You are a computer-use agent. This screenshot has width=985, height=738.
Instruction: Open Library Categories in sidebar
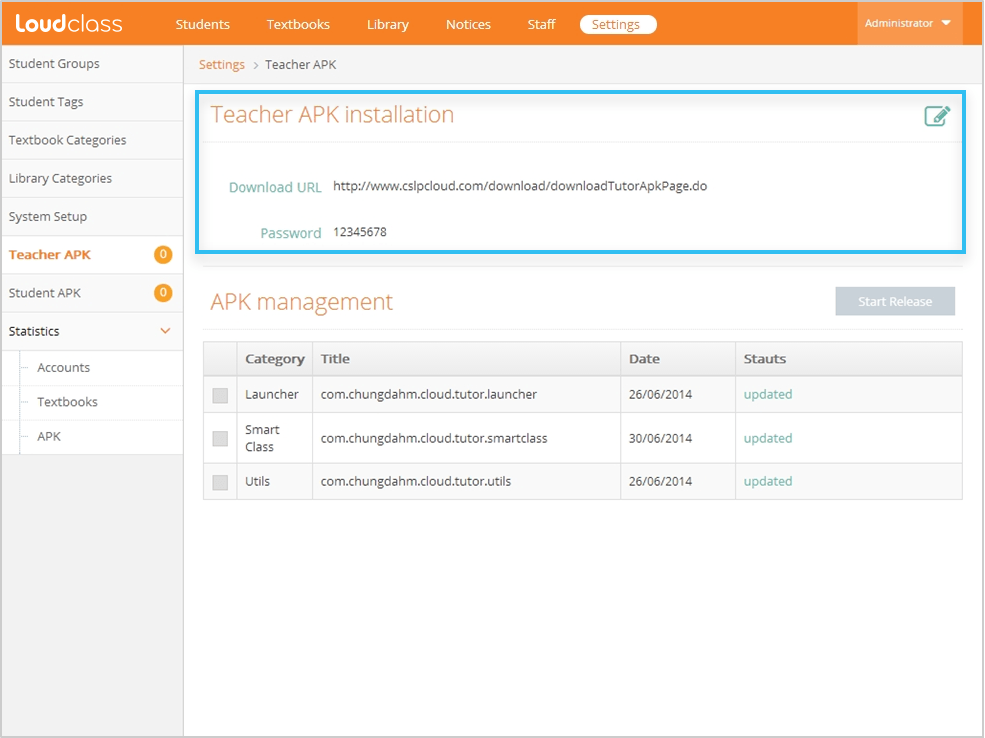coord(92,178)
